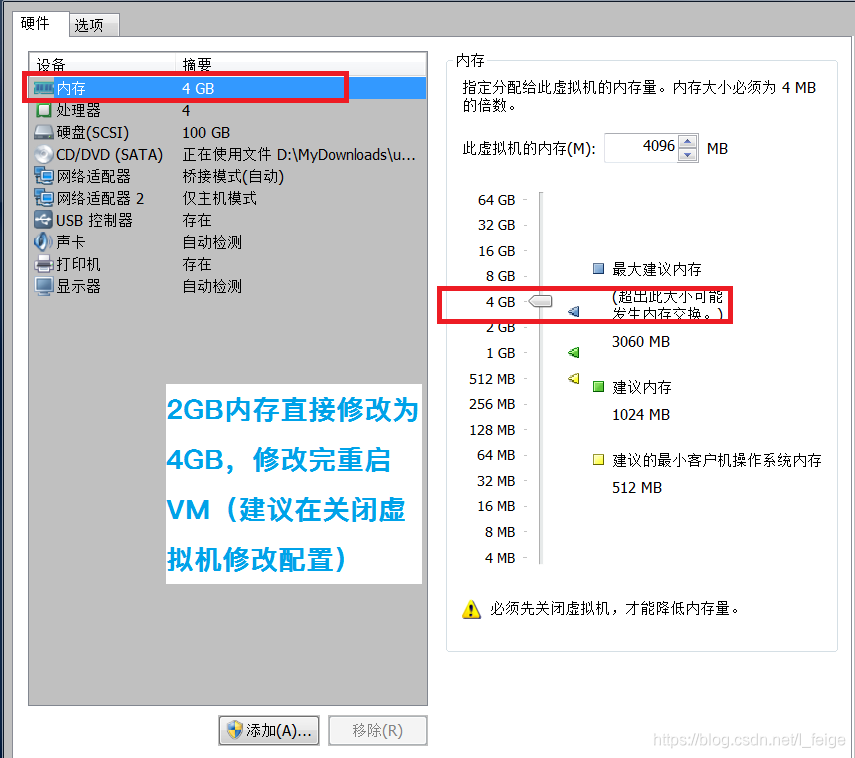Click the 64 MB scale label

click(496, 455)
